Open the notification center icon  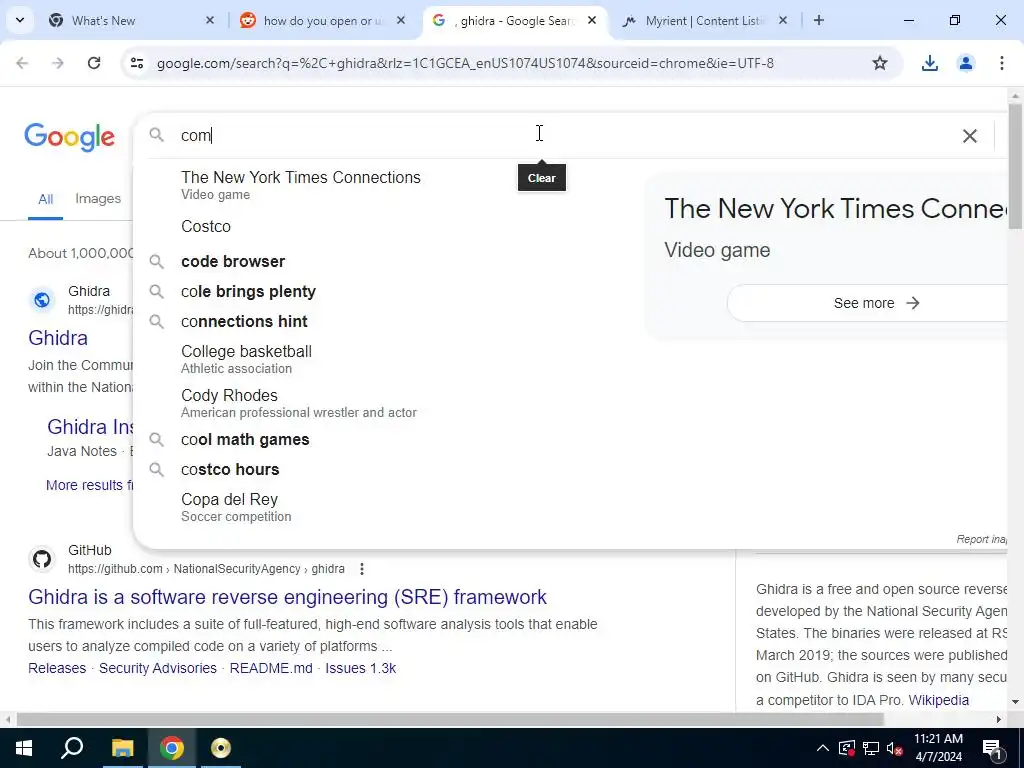tap(993, 748)
